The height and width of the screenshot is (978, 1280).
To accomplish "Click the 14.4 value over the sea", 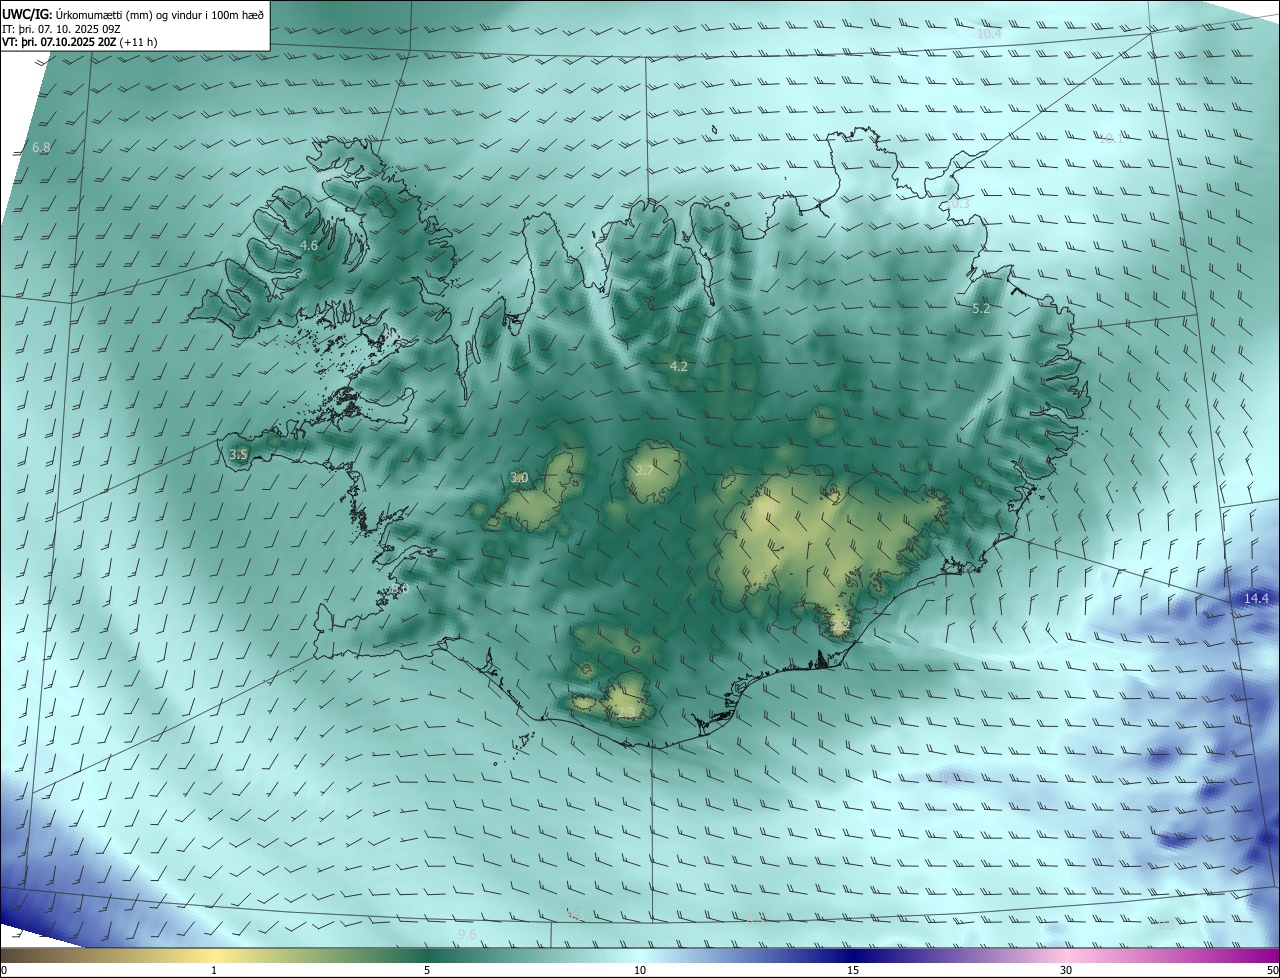I will 1256,598.
